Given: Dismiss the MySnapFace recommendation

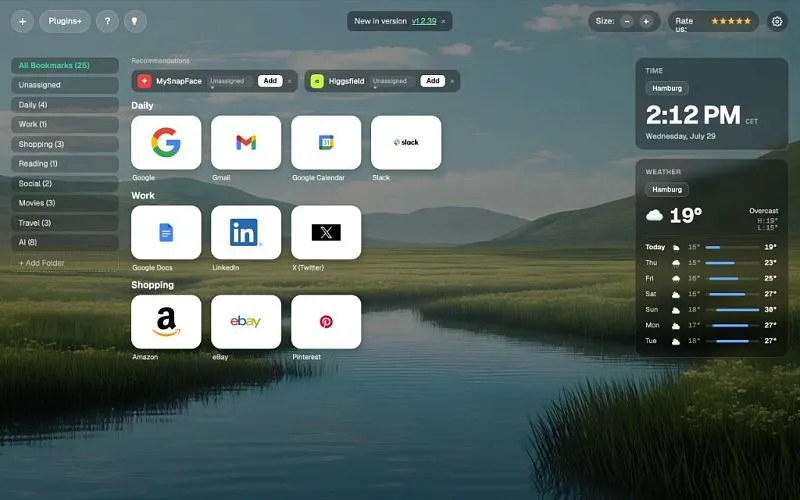Looking at the screenshot, I should tap(290, 81).
